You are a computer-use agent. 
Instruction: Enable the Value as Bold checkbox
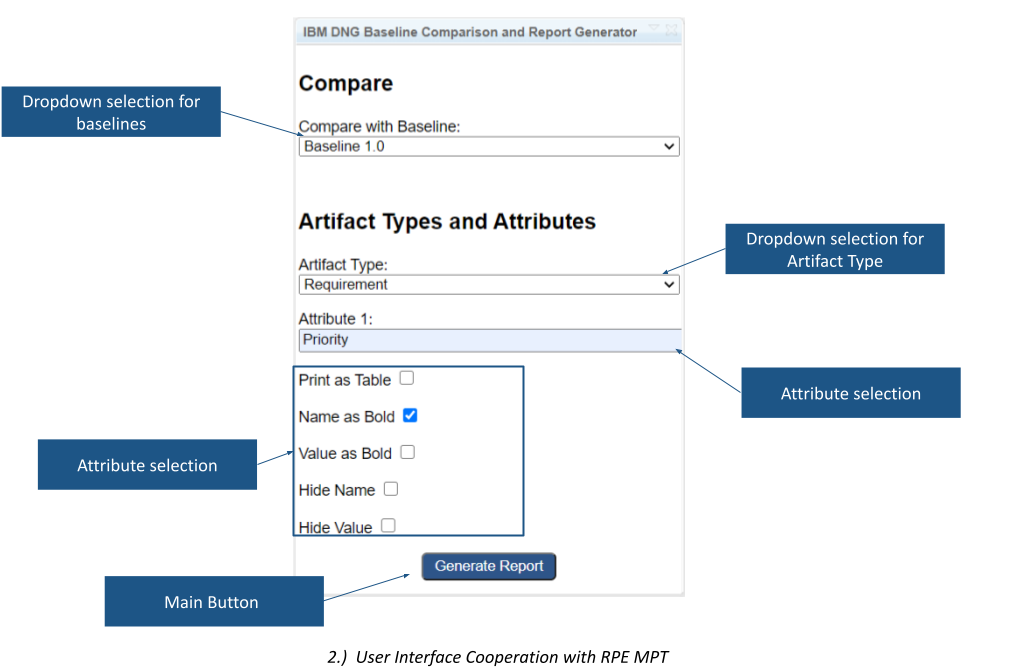coord(407,452)
